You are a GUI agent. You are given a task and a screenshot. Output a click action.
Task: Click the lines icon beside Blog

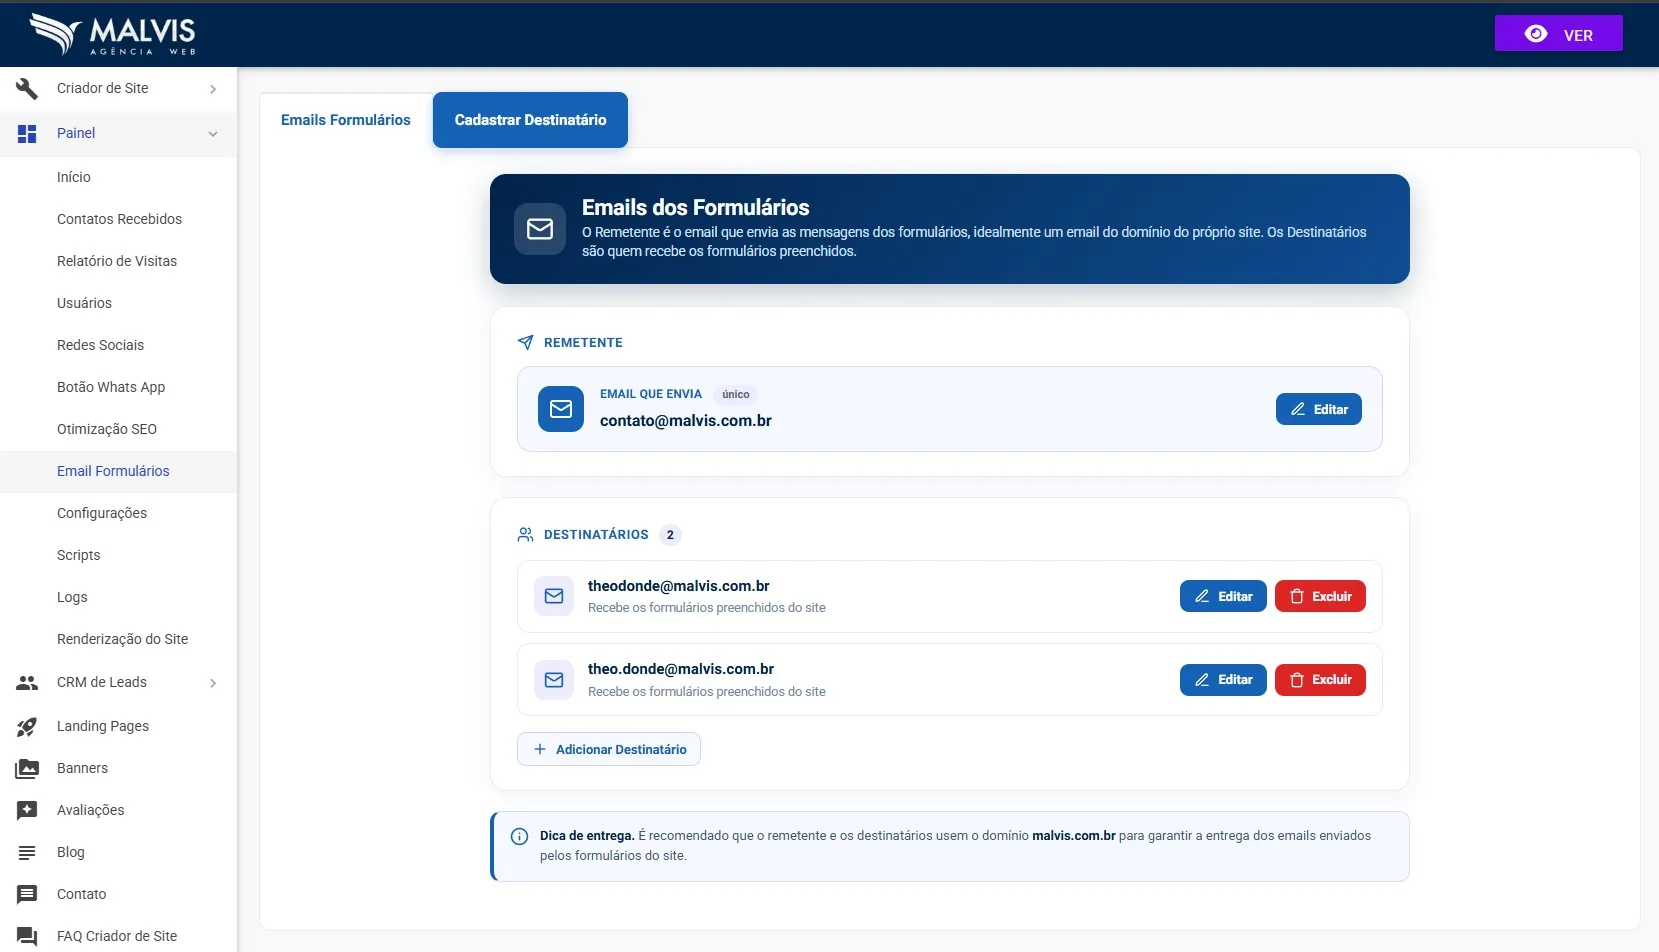(27, 852)
